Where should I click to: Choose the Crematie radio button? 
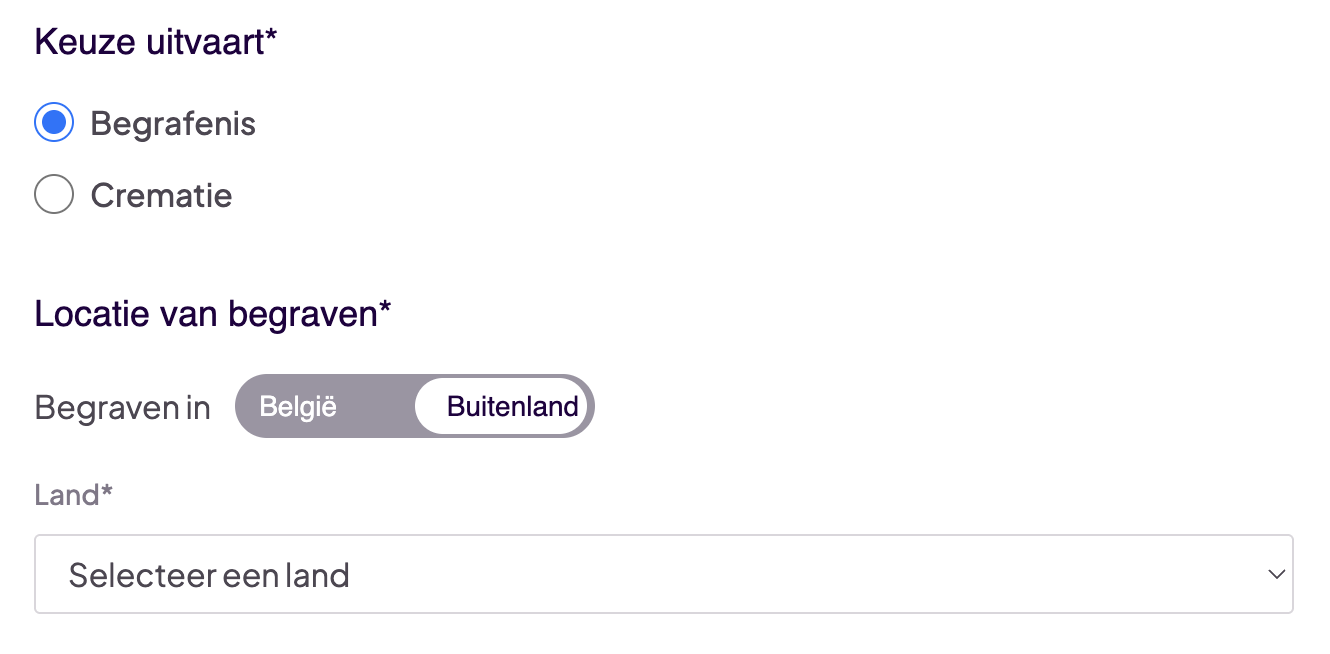coord(54,195)
